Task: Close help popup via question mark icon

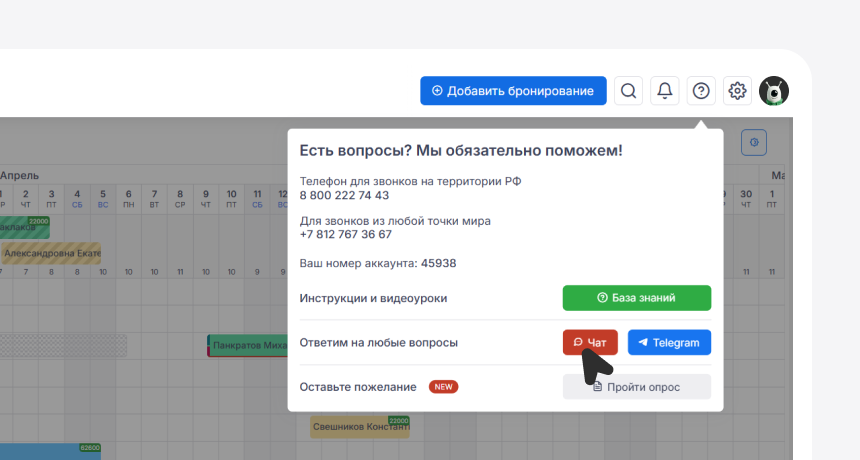Action: pyautogui.click(x=701, y=91)
